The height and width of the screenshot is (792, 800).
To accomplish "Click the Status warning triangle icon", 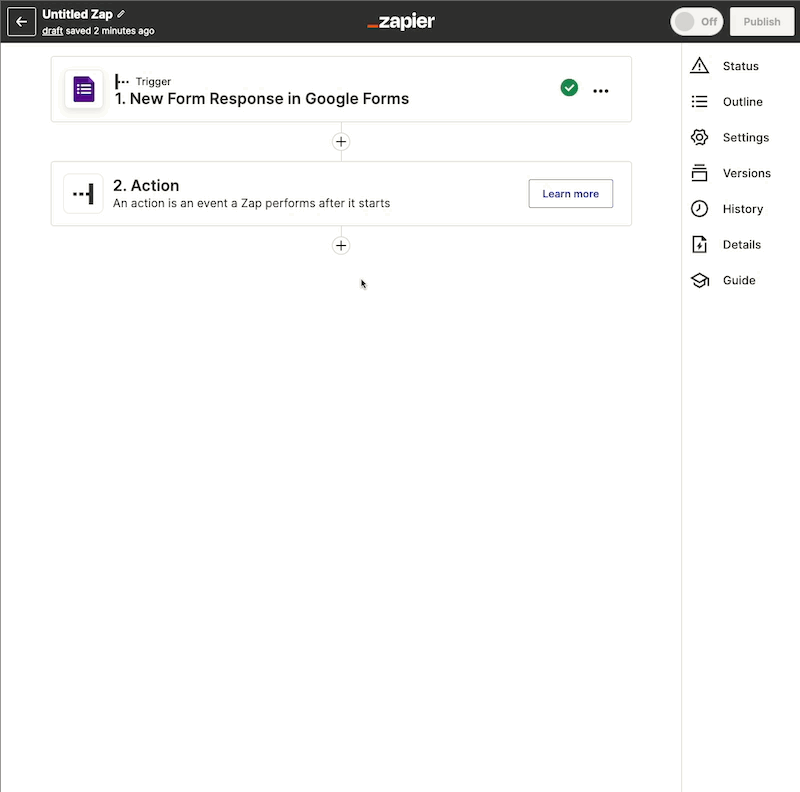I will pos(699,65).
